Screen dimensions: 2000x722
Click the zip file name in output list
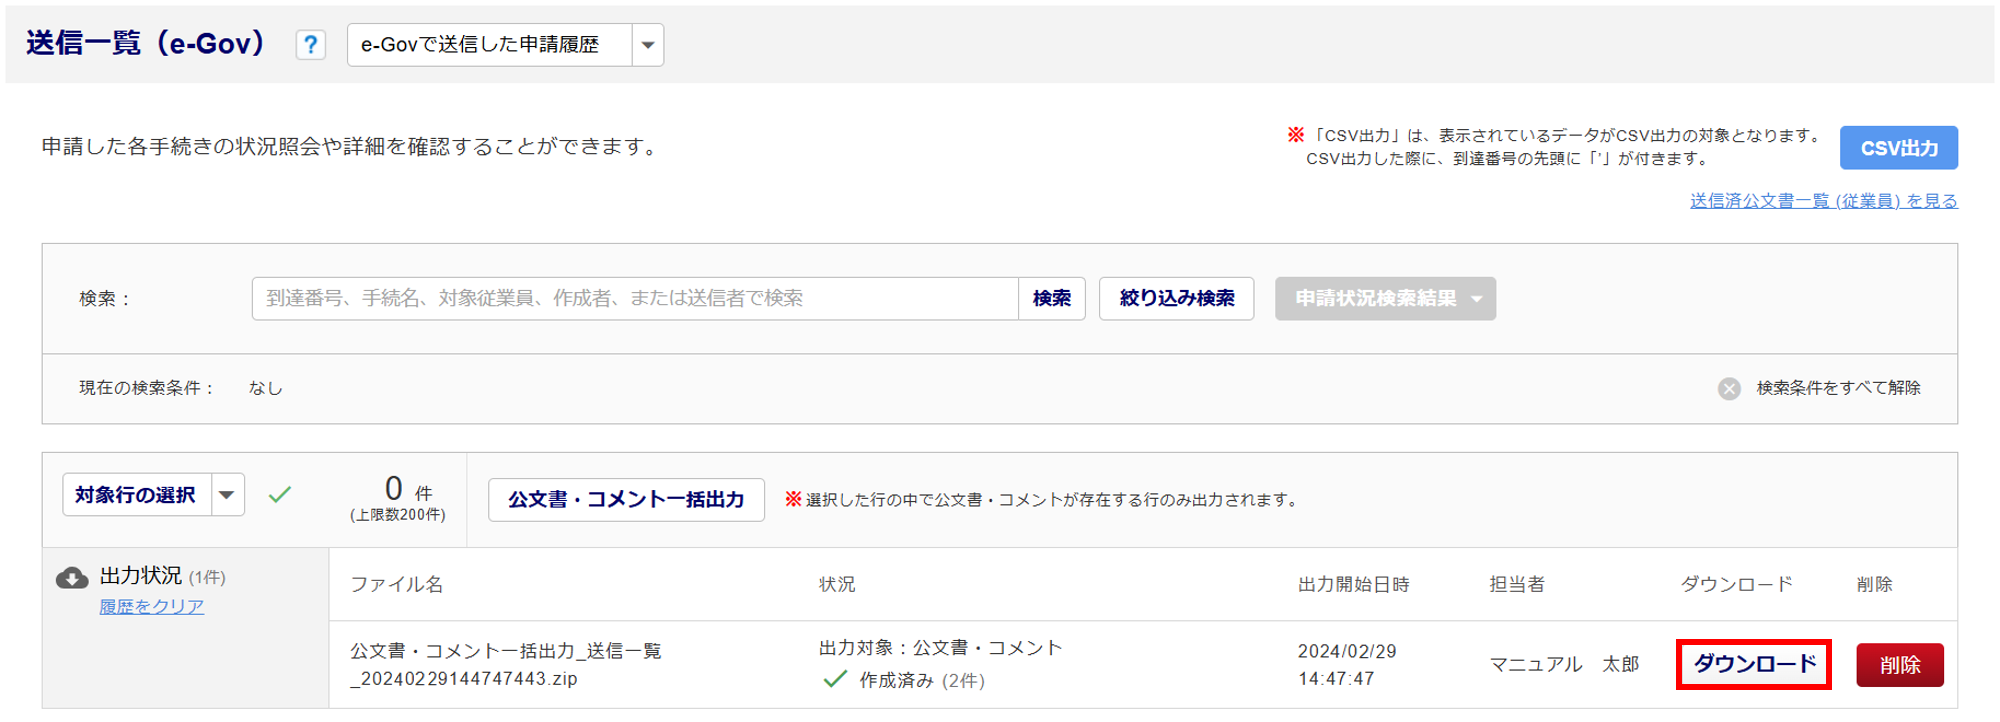pyautogui.click(x=505, y=665)
